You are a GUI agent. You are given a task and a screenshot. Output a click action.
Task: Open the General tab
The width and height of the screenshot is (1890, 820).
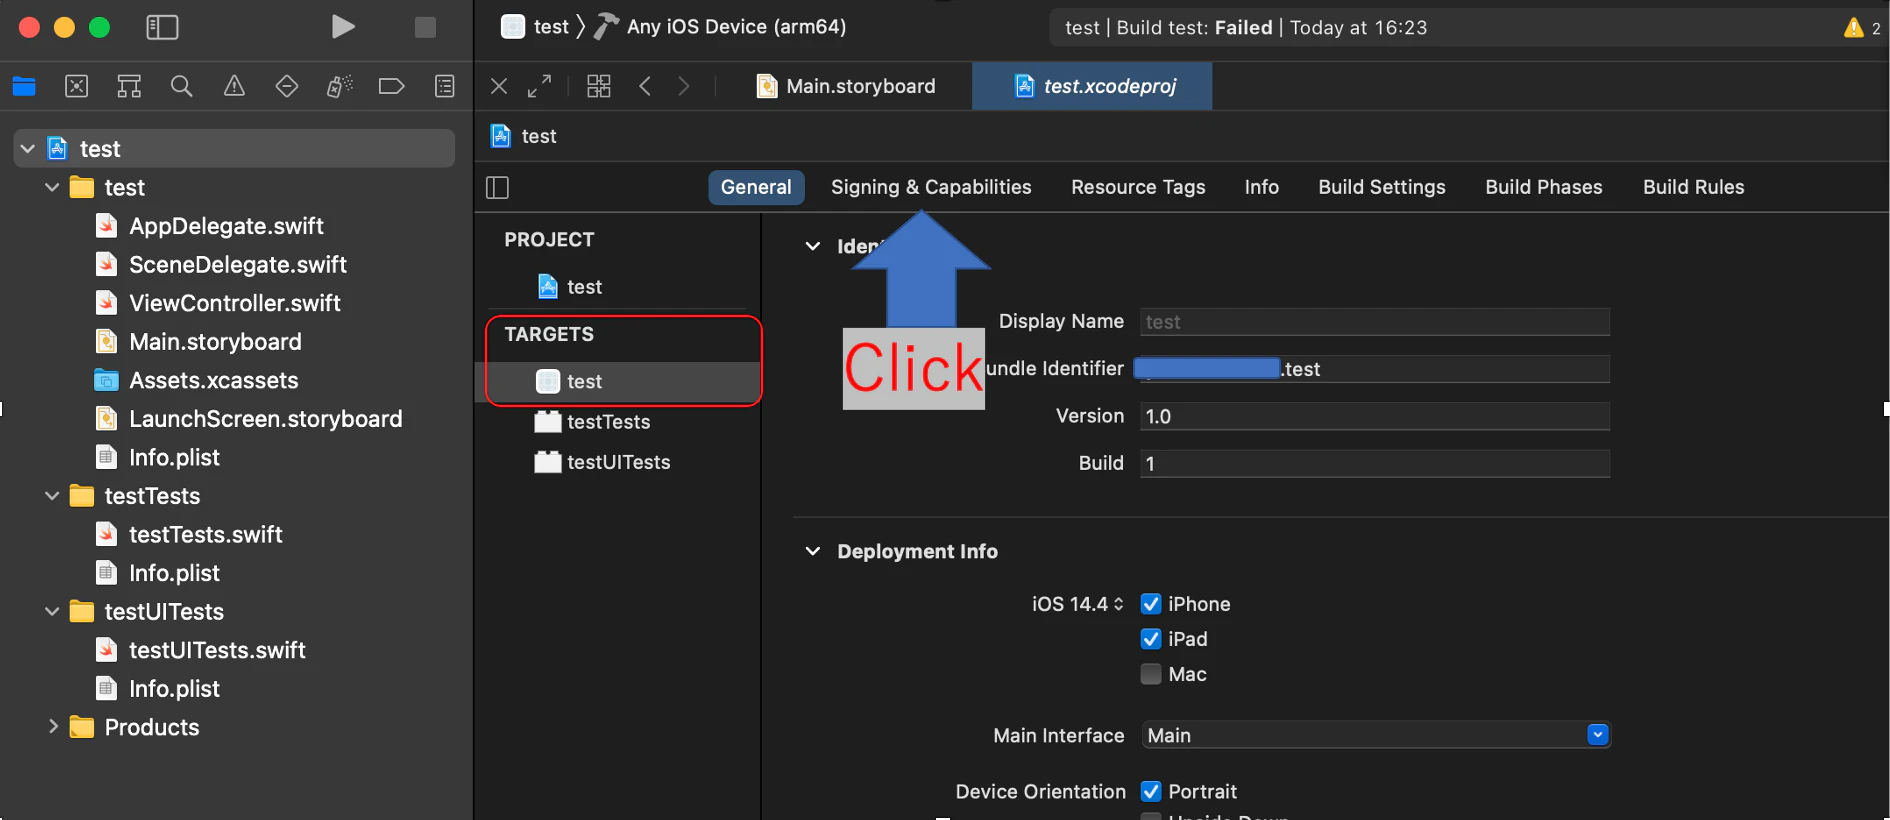[x=756, y=187]
